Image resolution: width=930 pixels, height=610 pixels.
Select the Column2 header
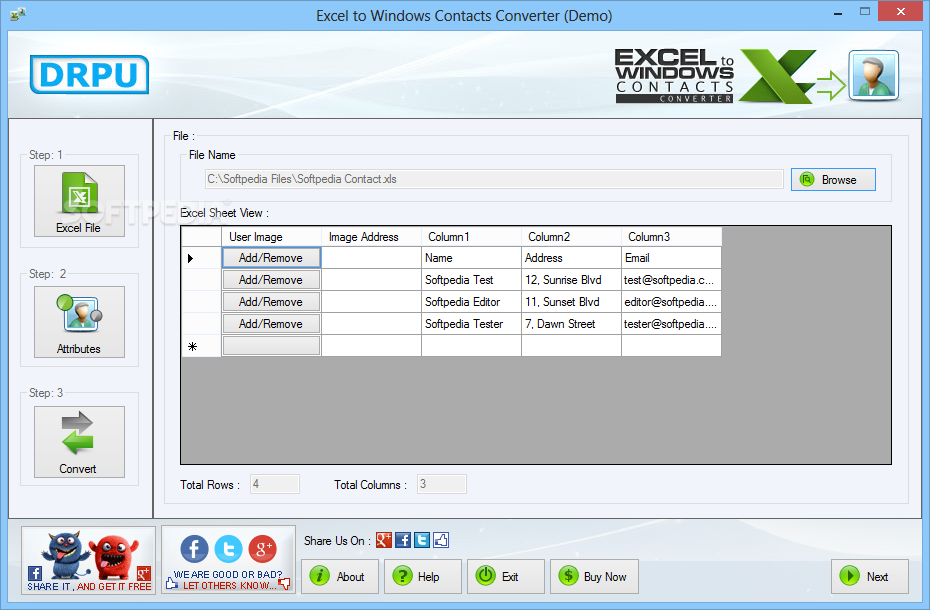[571, 237]
